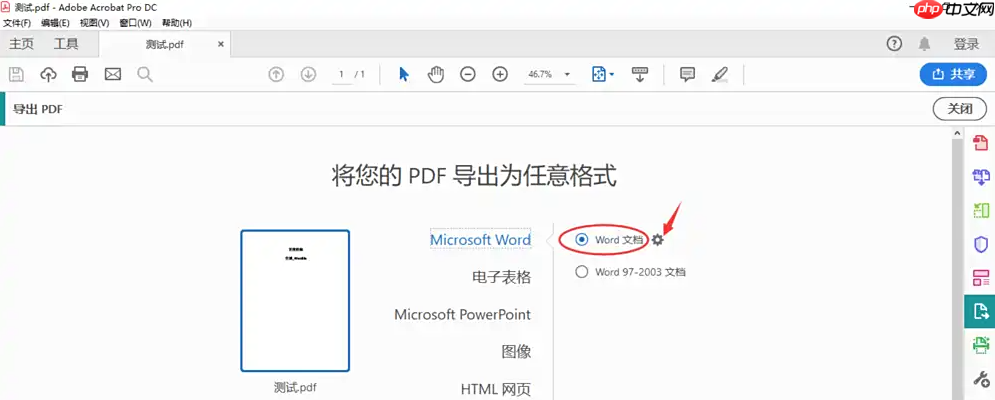The width and height of the screenshot is (995, 400).
Task: Add a sticky note comment
Action: [687, 74]
